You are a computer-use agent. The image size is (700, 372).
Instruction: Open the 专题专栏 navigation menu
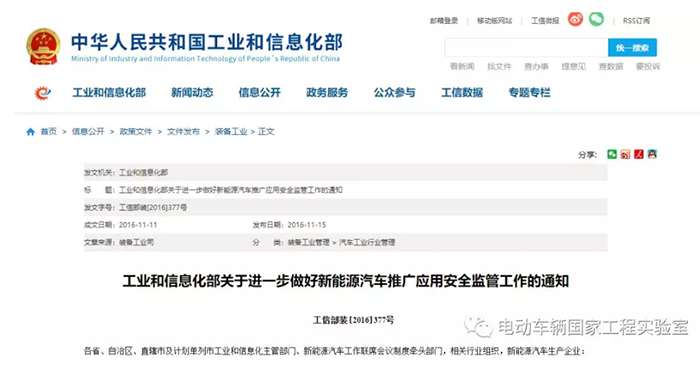(529, 92)
